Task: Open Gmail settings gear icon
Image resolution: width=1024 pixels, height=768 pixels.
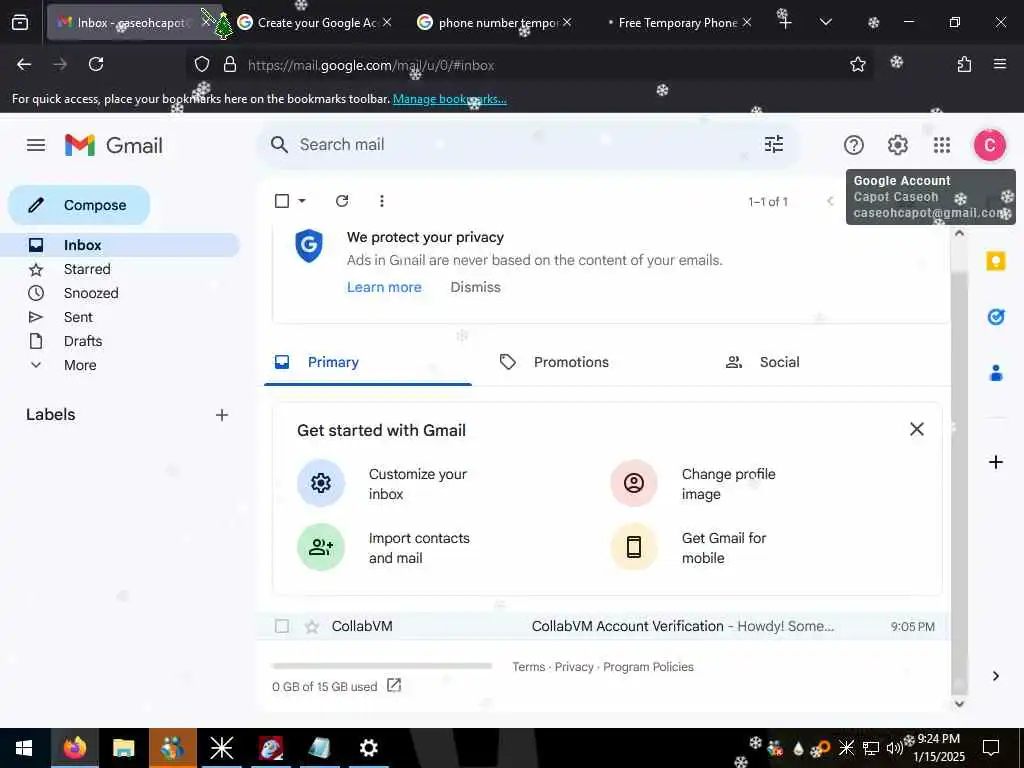Action: tap(897, 145)
